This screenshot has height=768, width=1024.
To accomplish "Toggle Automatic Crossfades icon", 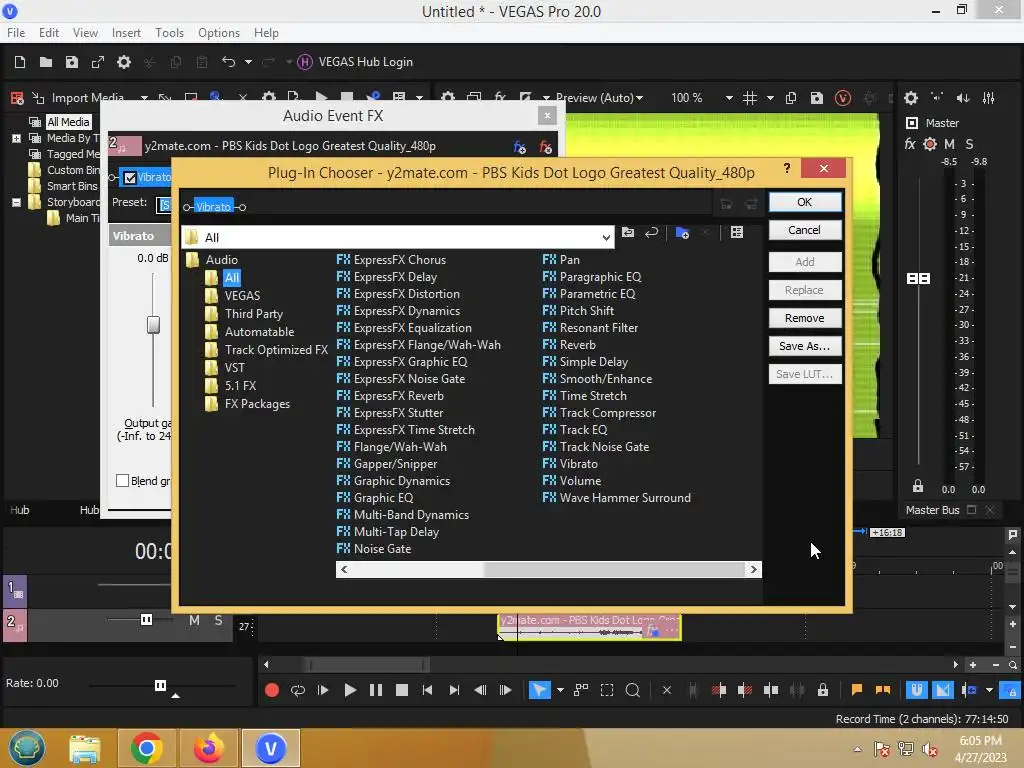I will click(943, 690).
